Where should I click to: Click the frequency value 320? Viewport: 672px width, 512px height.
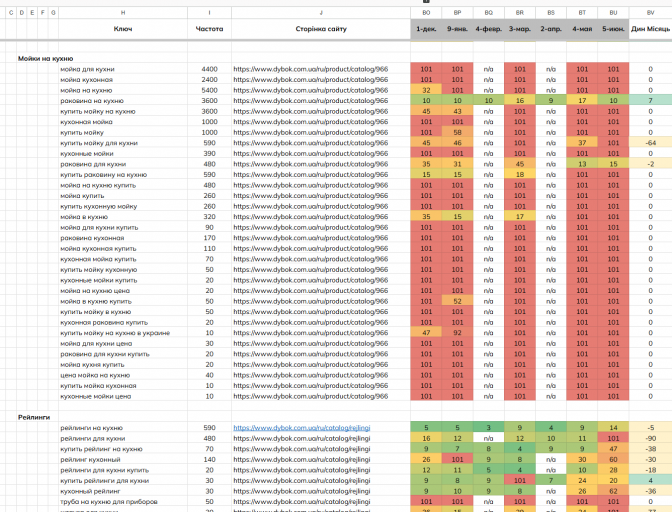coord(209,217)
